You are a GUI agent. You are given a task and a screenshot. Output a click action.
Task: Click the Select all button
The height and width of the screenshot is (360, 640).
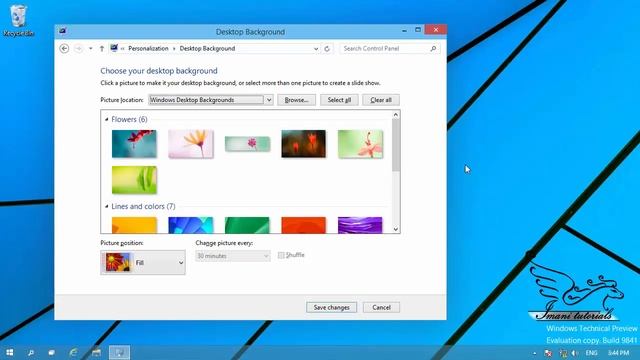tap(339, 100)
